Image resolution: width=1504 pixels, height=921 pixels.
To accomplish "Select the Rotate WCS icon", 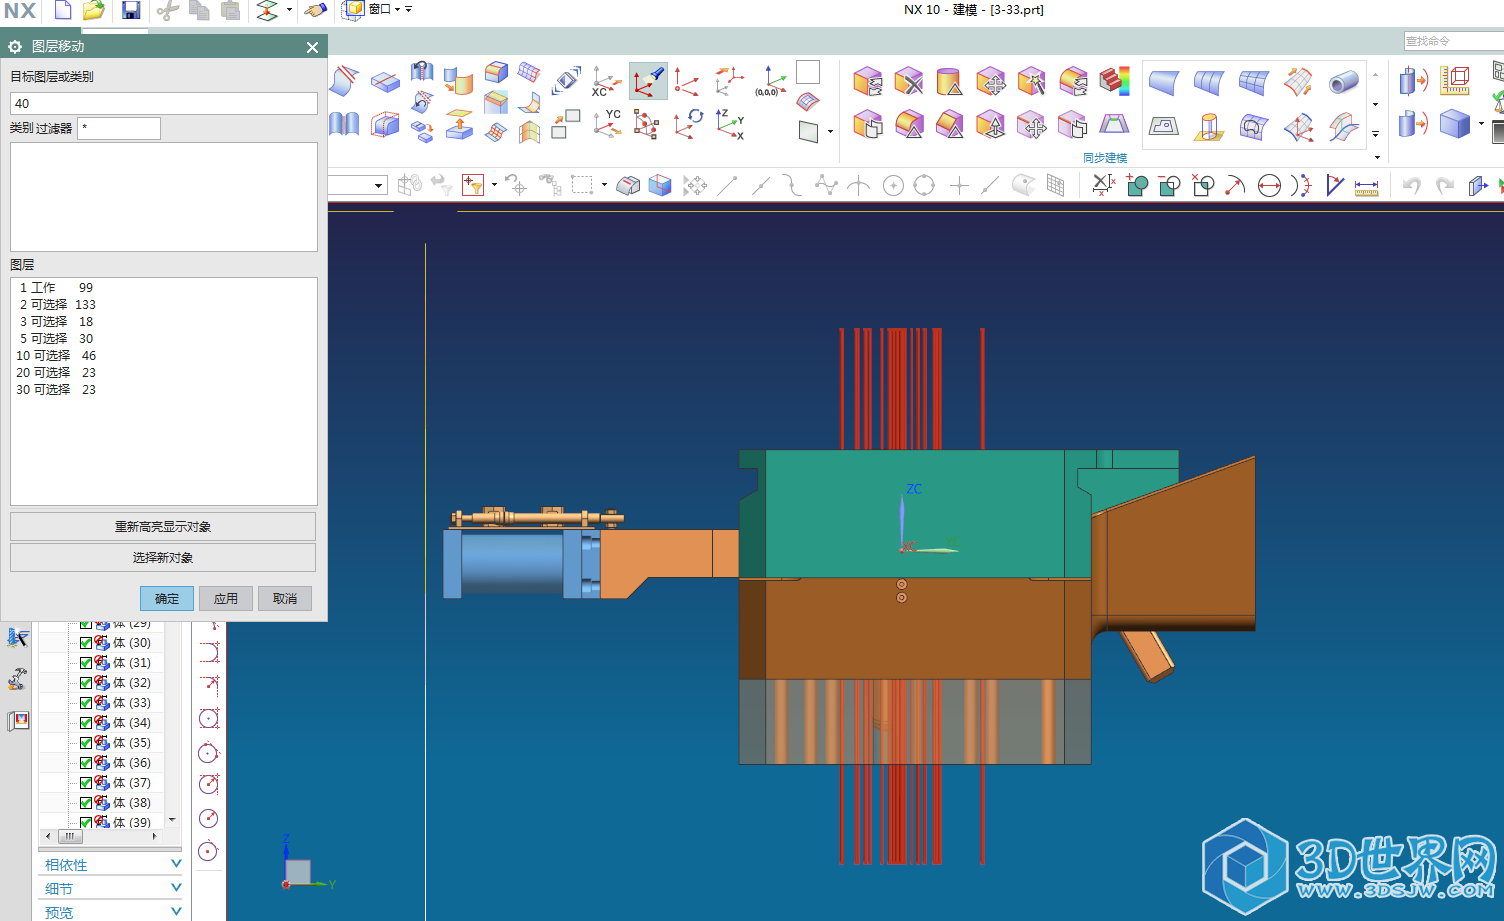I will click(689, 123).
